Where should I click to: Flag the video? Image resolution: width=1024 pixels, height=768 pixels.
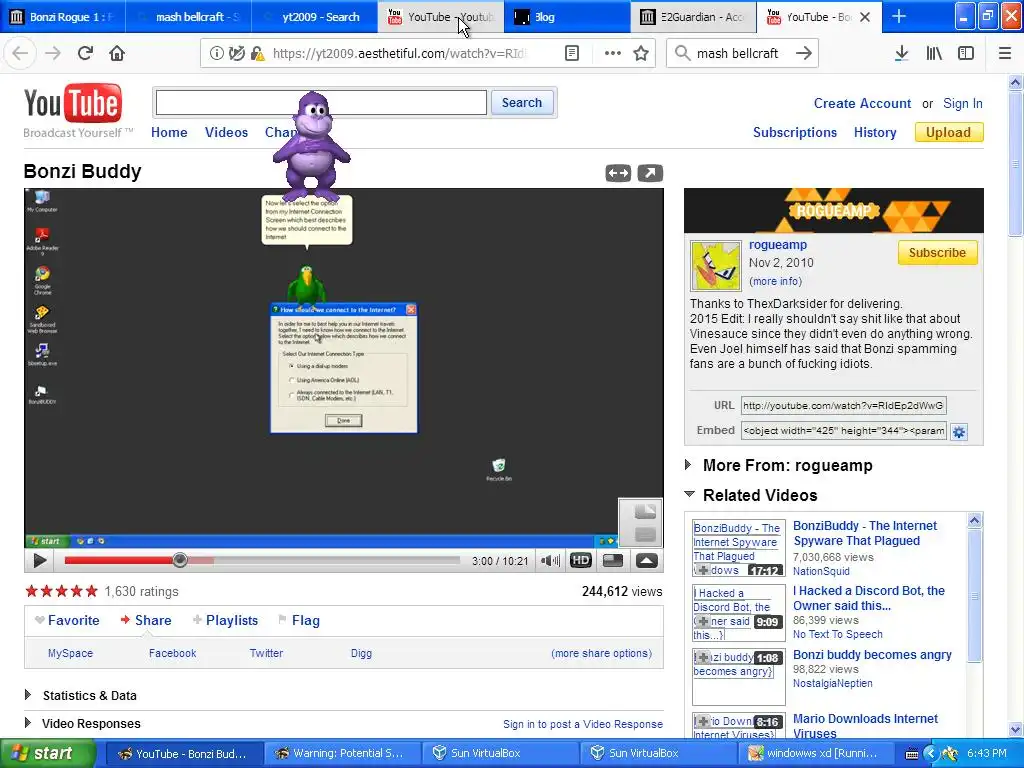pyautogui.click(x=306, y=620)
